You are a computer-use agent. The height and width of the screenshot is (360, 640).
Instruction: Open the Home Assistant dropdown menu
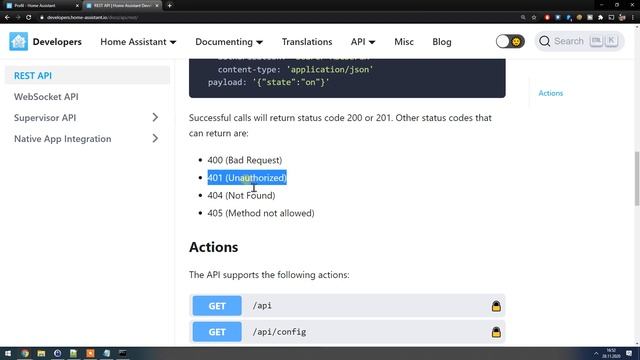[x=138, y=42]
